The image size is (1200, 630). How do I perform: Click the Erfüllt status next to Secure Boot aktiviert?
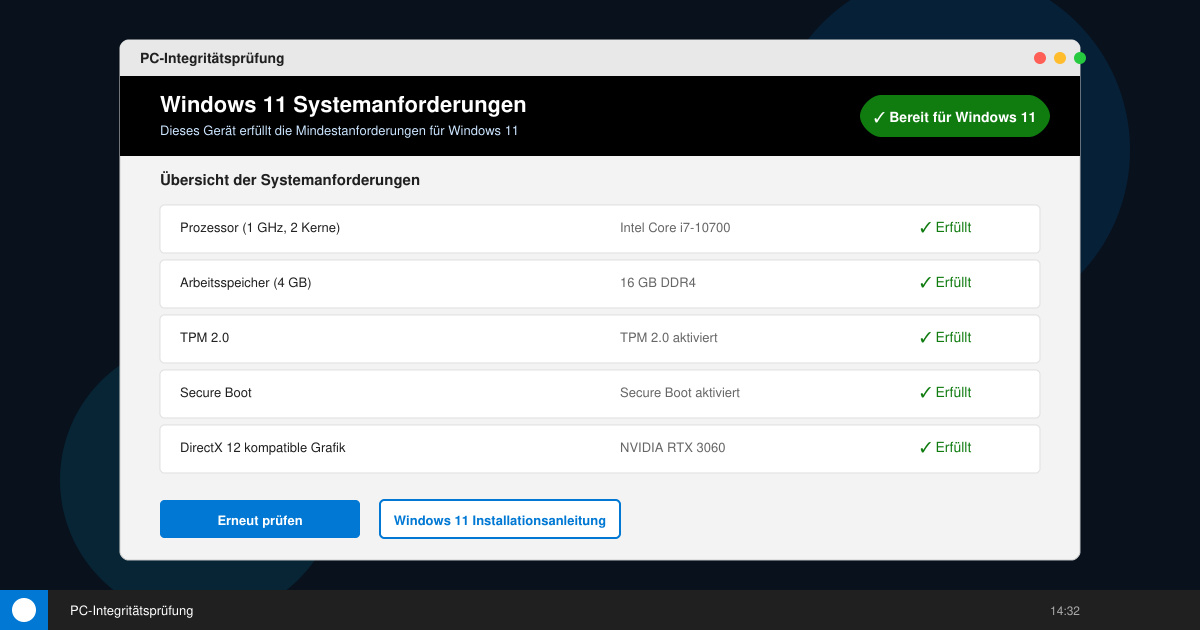pyautogui.click(x=945, y=393)
